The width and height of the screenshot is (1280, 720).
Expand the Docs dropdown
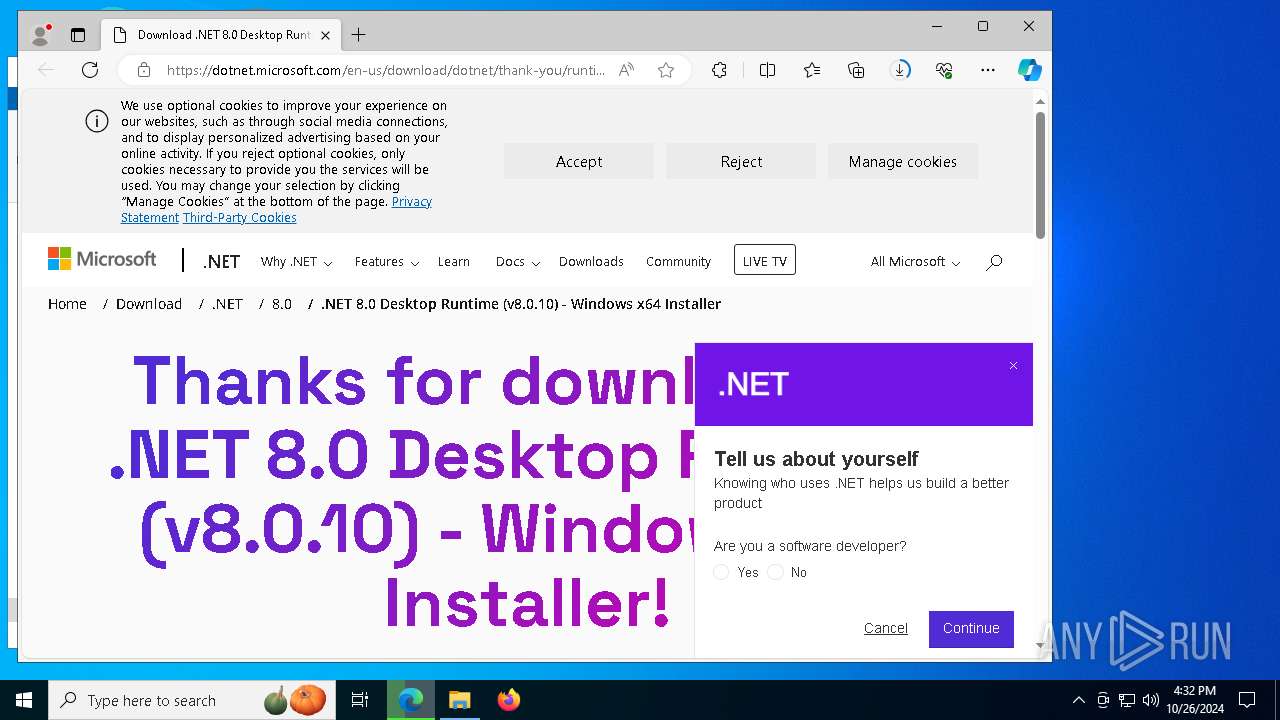(x=518, y=261)
